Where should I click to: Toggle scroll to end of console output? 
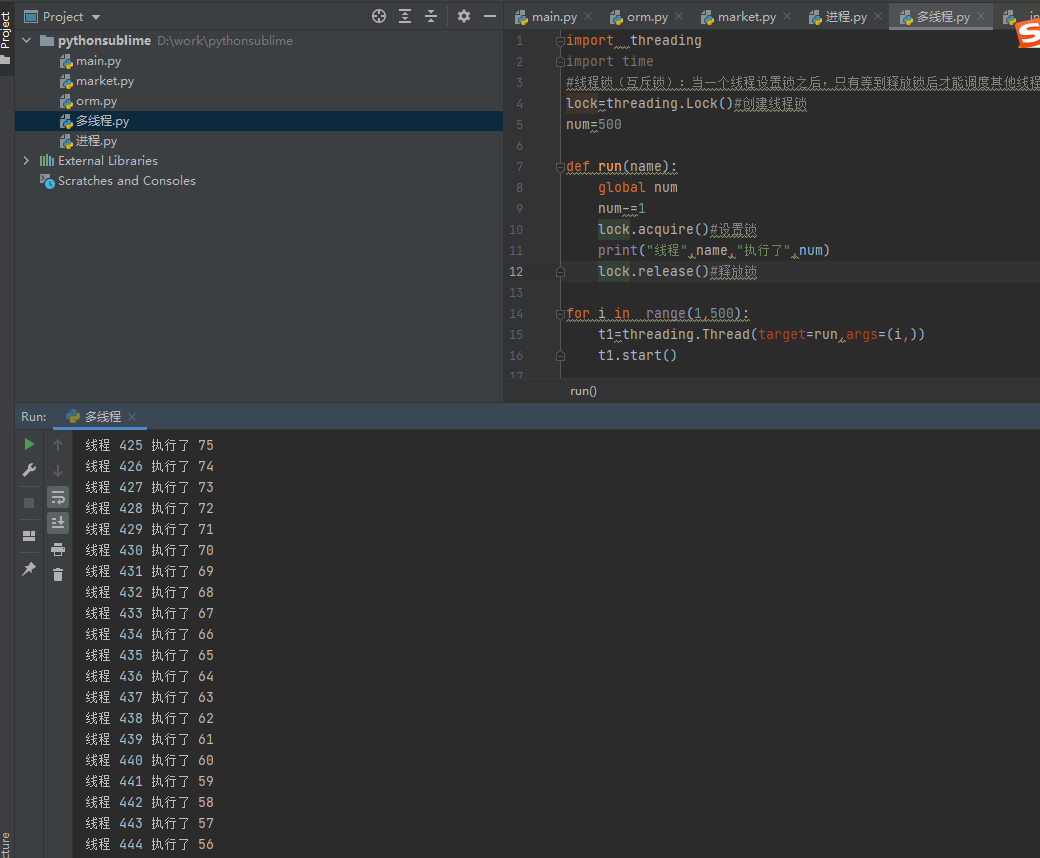tap(58, 522)
